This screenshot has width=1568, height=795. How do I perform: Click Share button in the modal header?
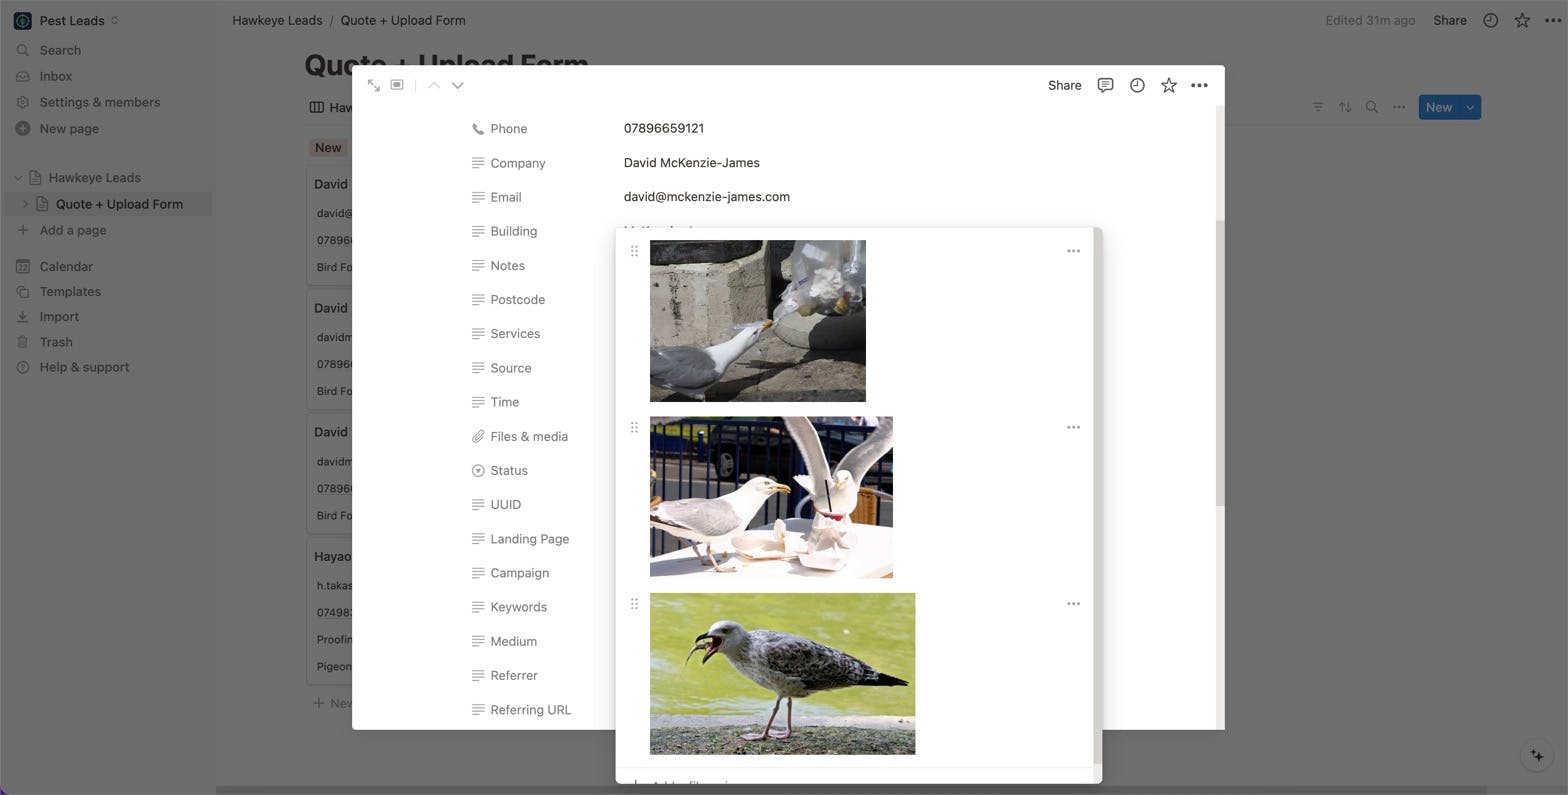click(x=1064, y=86)
